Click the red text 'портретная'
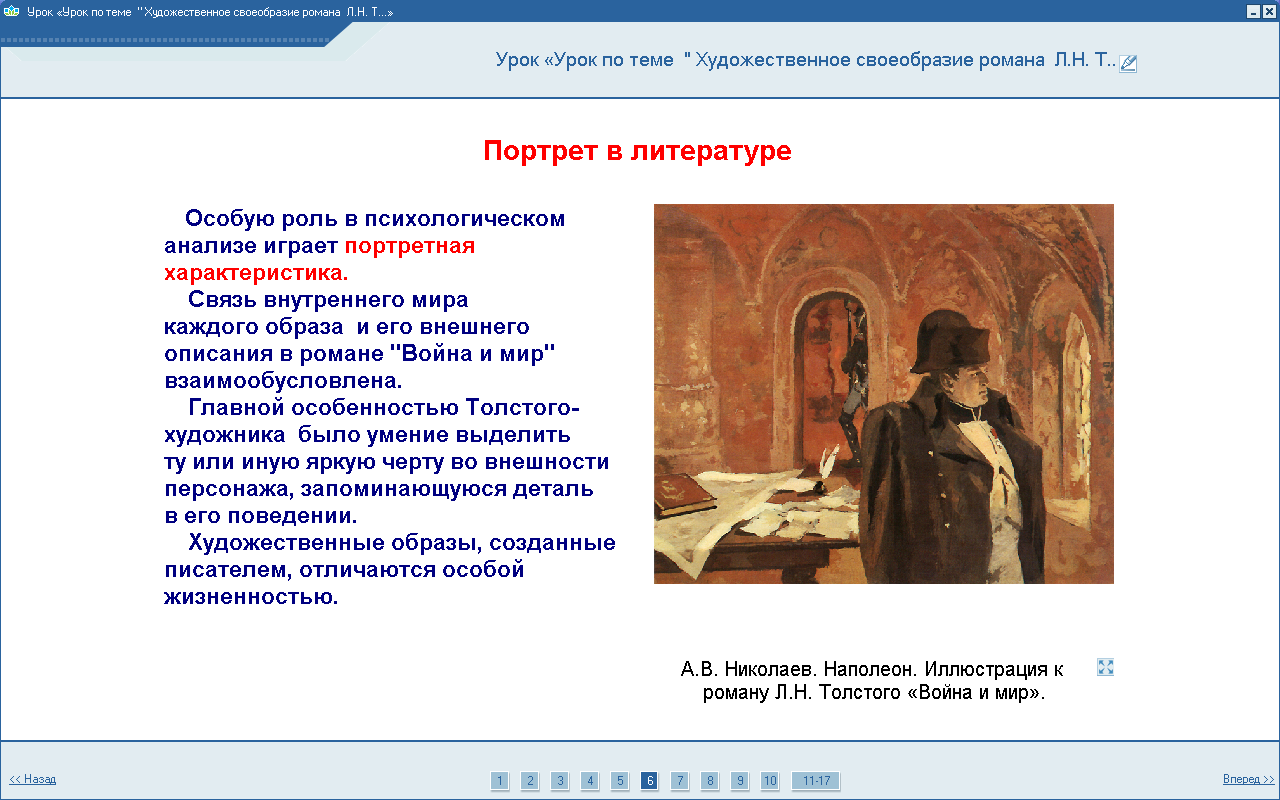The height and width of the screenshot is (800, 1280). tap(410, 246)
